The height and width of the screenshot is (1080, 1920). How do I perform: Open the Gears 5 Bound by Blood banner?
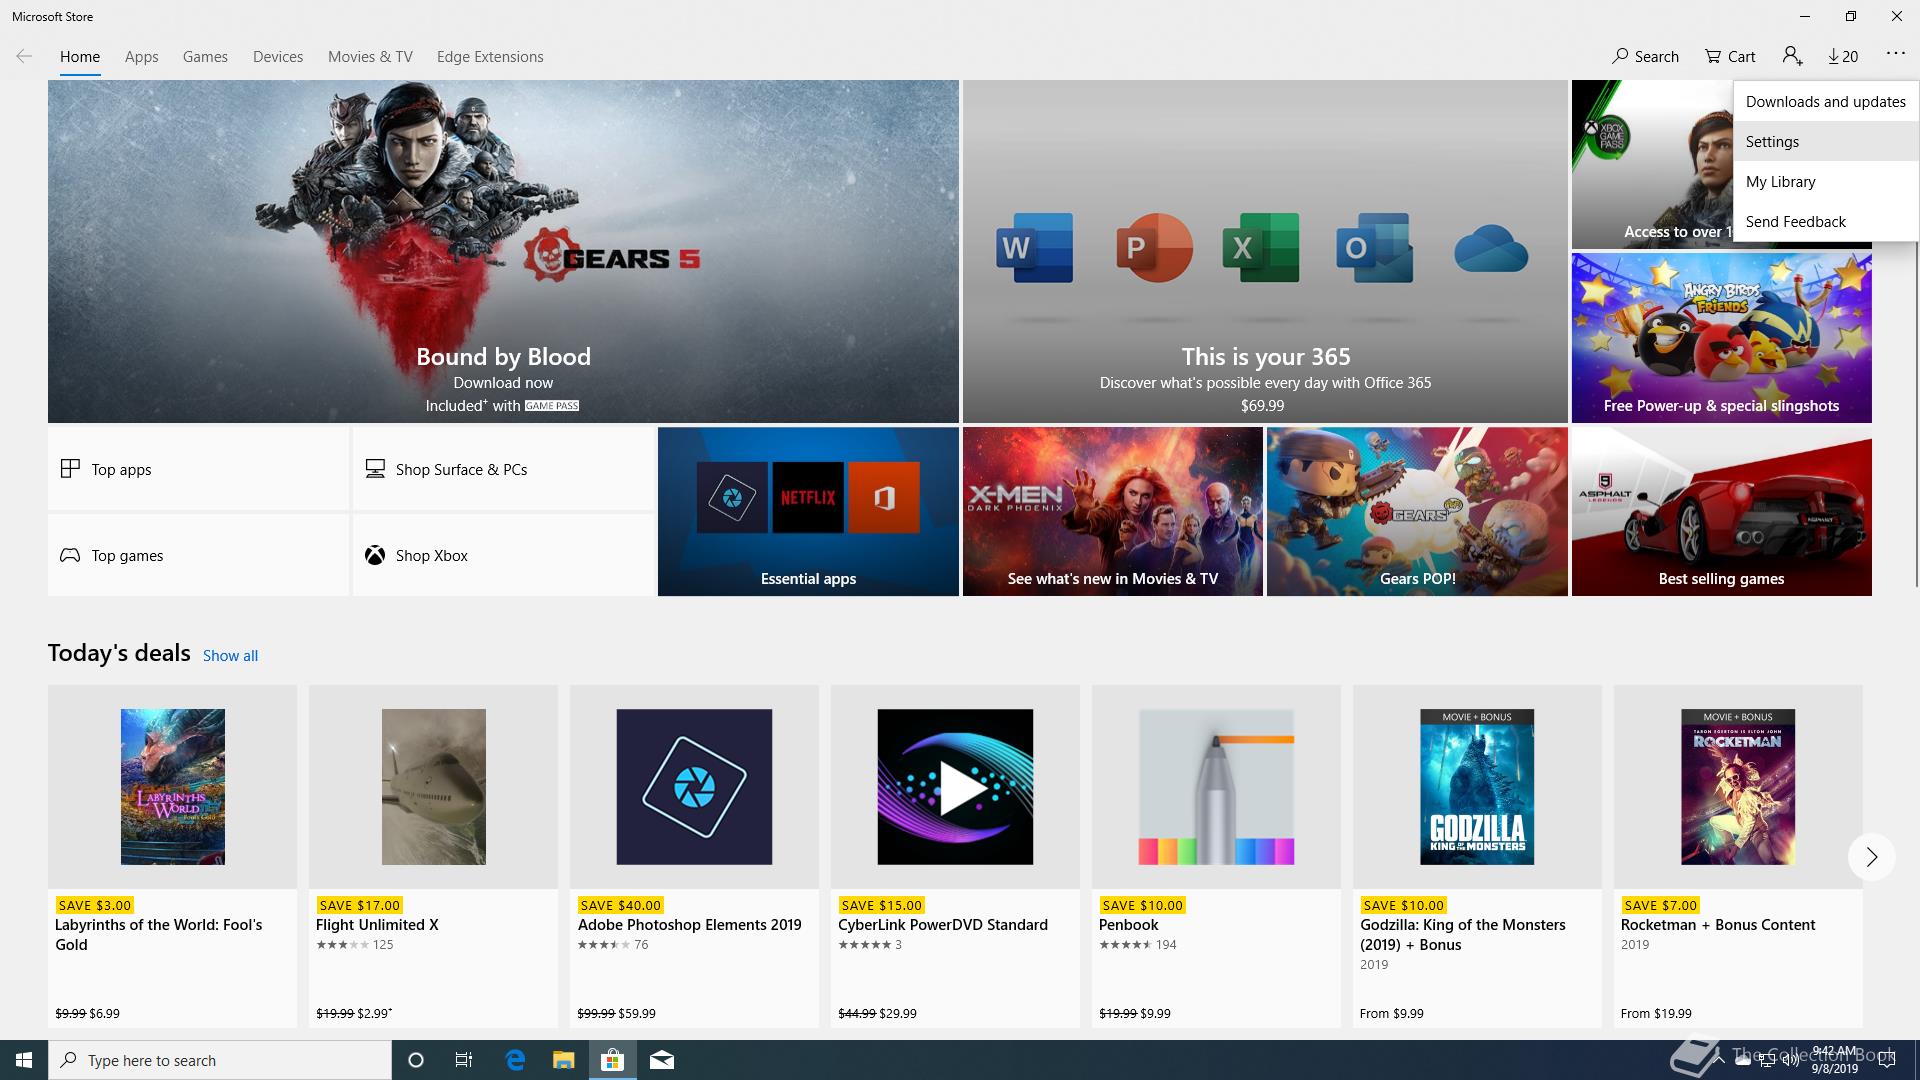(x=503, y=251)
